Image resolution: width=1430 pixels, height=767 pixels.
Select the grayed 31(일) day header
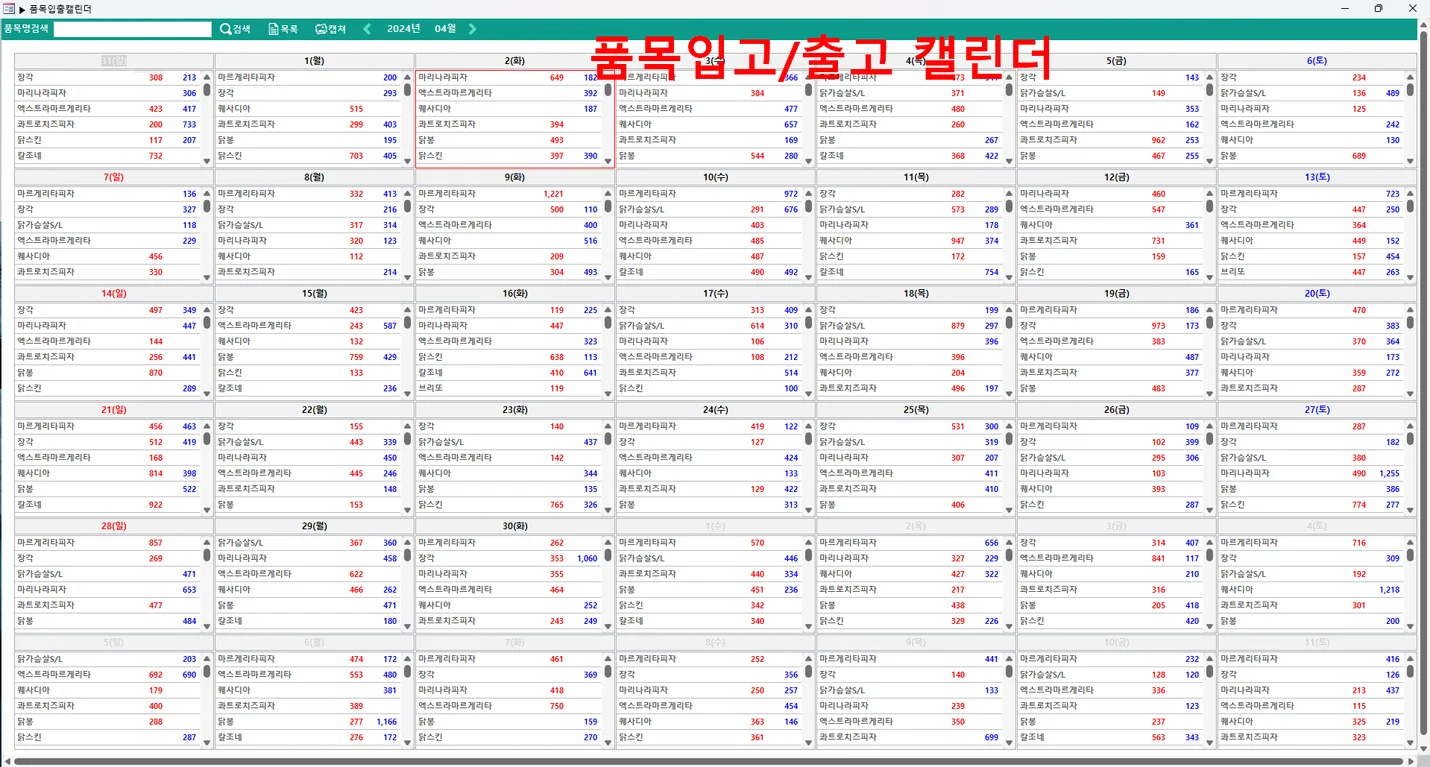[114, 61]
